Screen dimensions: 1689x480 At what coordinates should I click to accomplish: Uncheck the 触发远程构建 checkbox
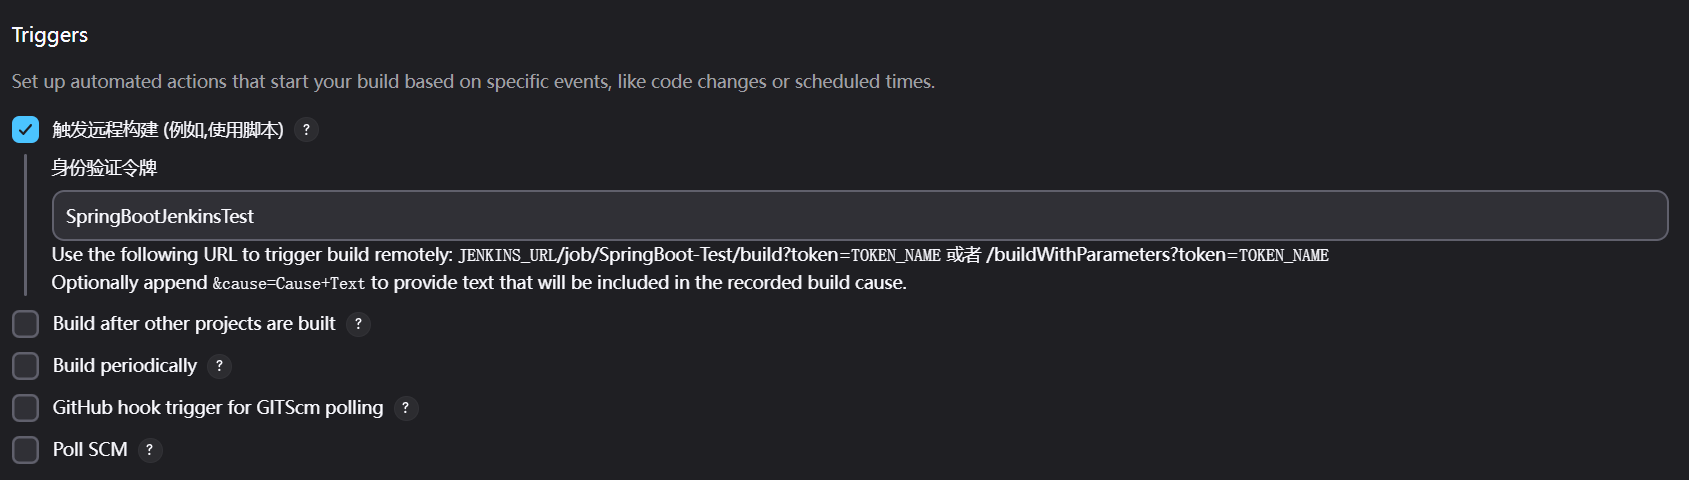(26, 130)
